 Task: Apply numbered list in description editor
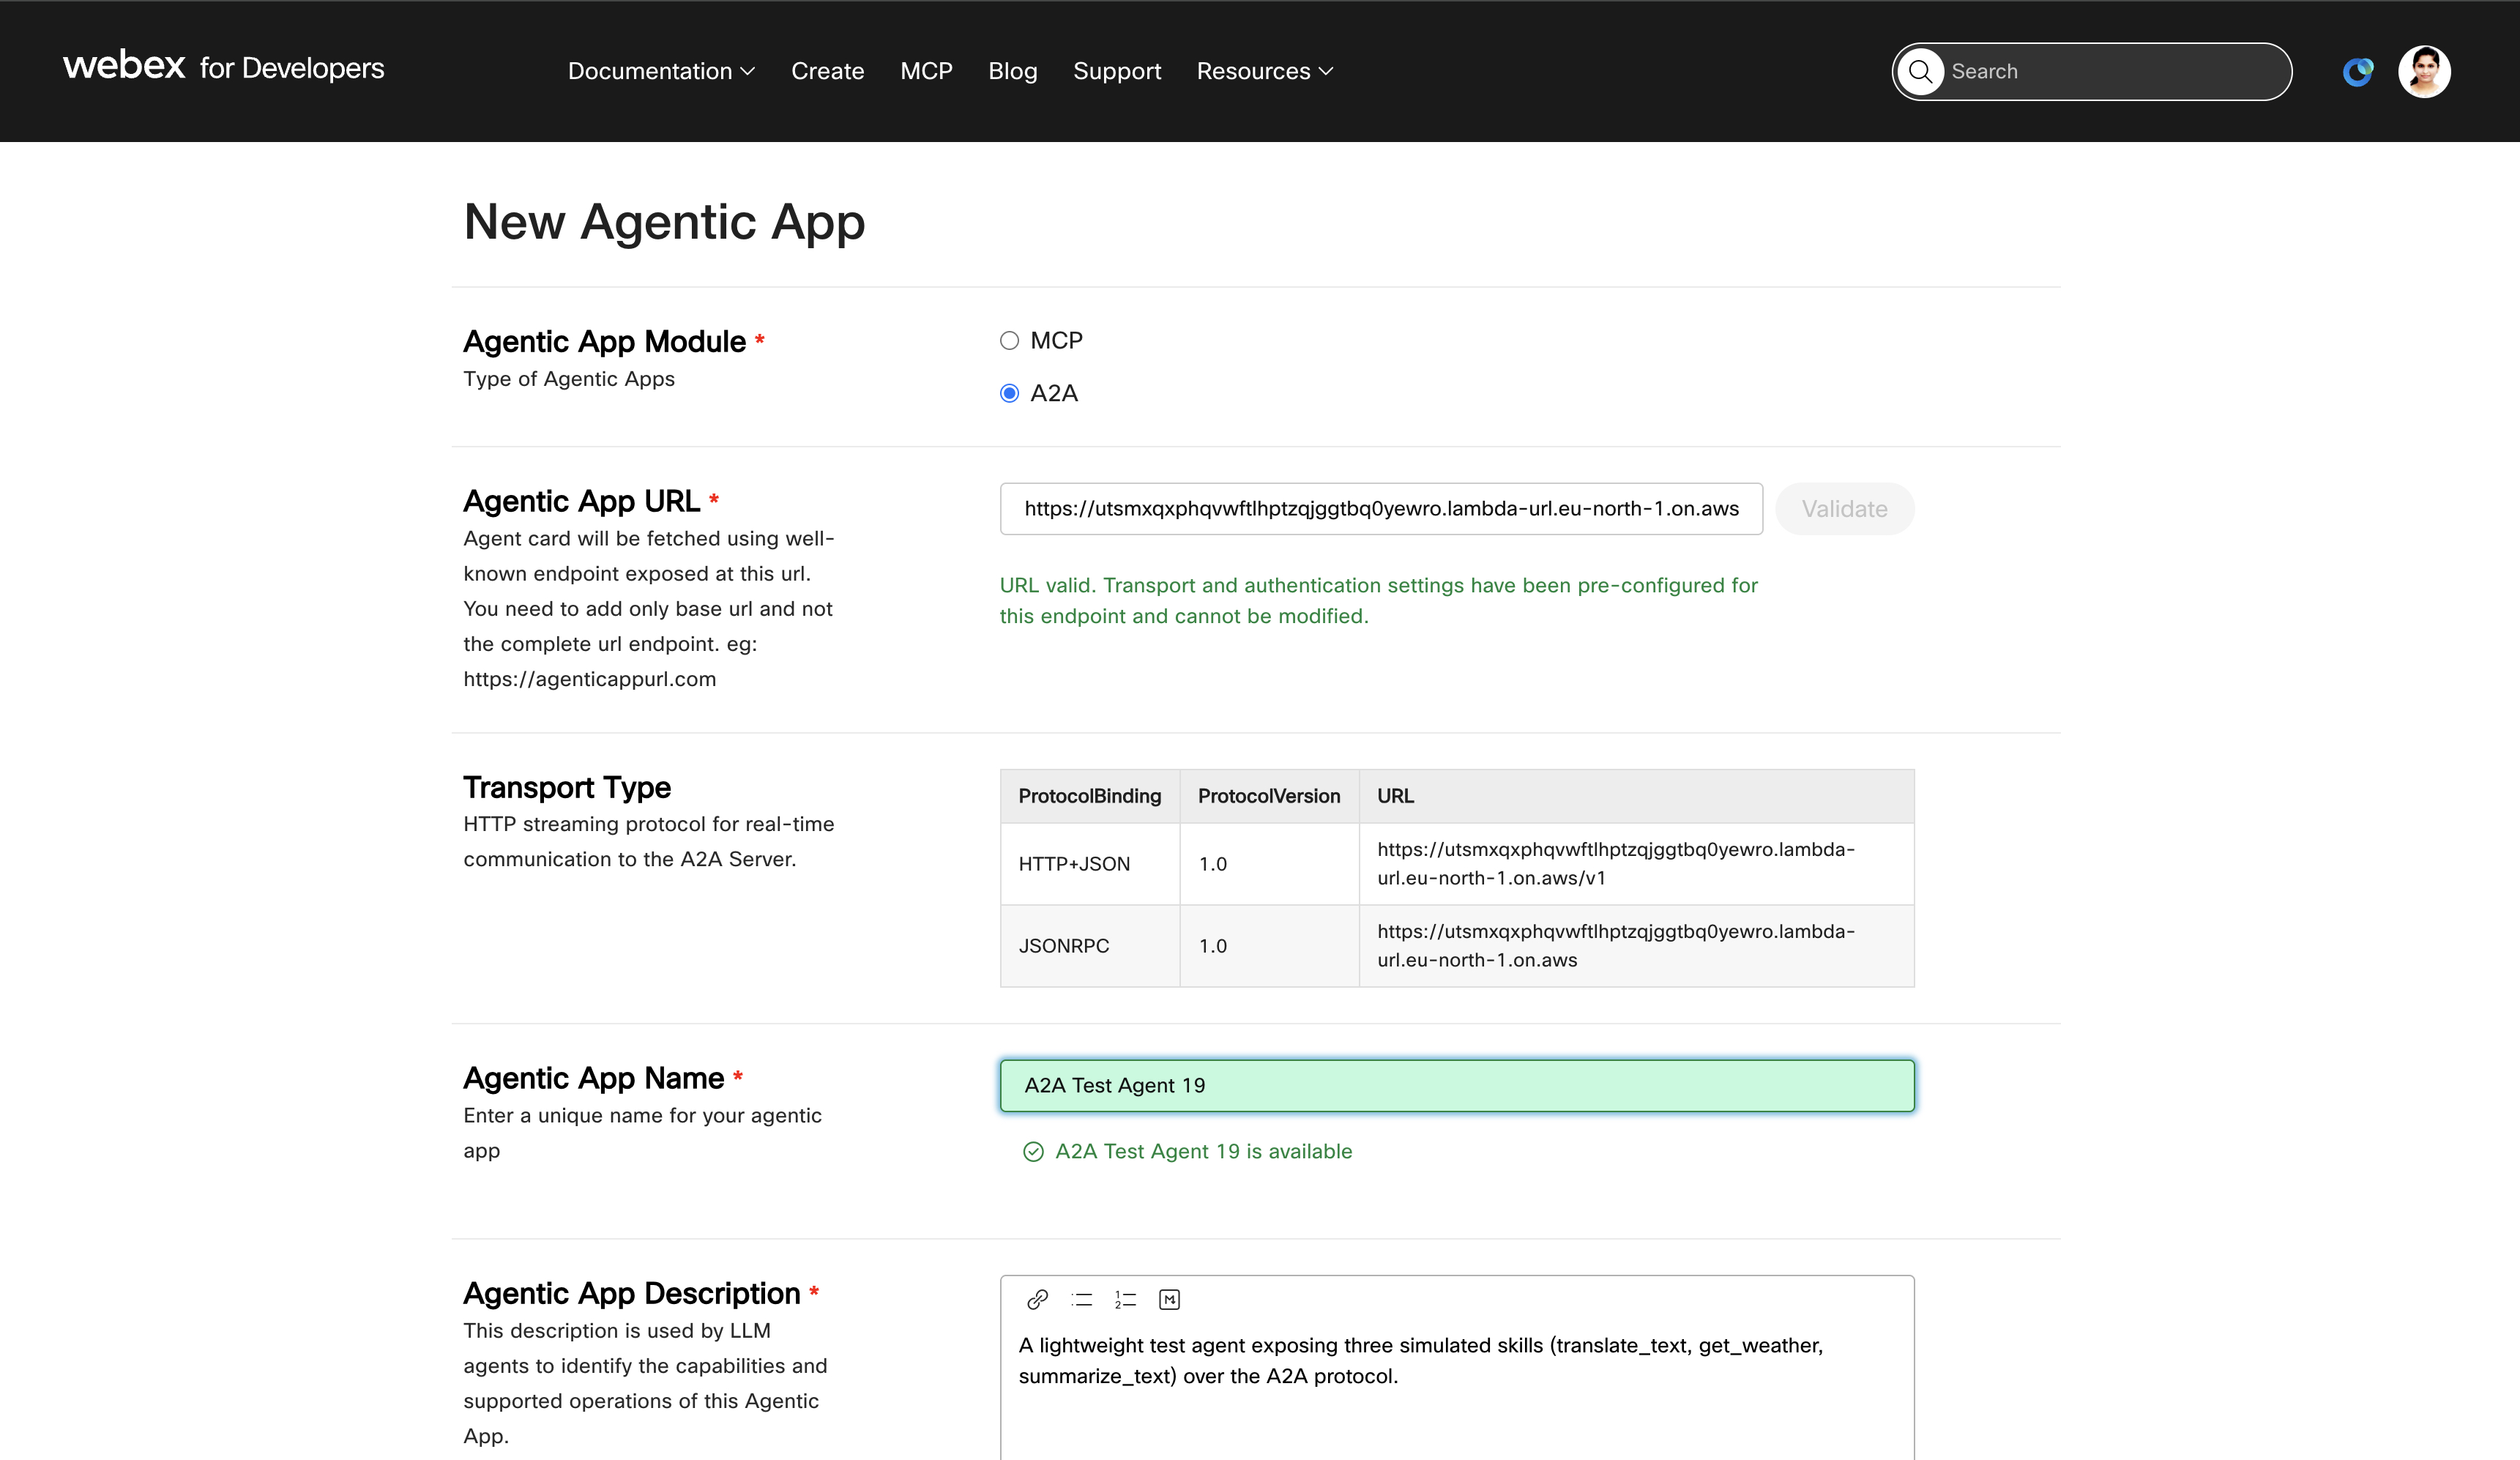[1125, 1299]
